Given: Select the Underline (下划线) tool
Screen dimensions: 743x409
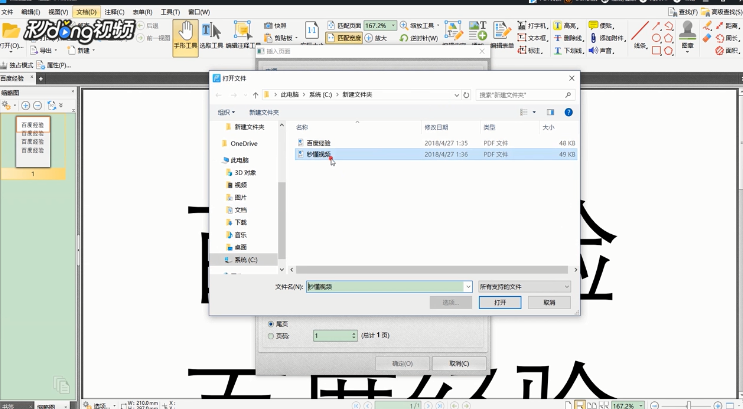Looking at the screenshot, I should coord(568,50).
